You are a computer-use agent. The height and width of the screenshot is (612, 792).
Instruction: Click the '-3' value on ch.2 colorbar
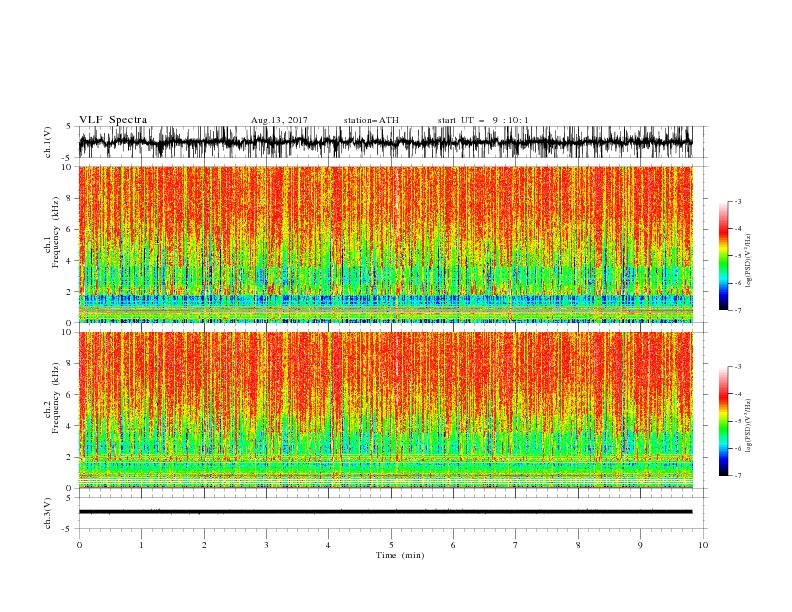click(x=738, y=367)
